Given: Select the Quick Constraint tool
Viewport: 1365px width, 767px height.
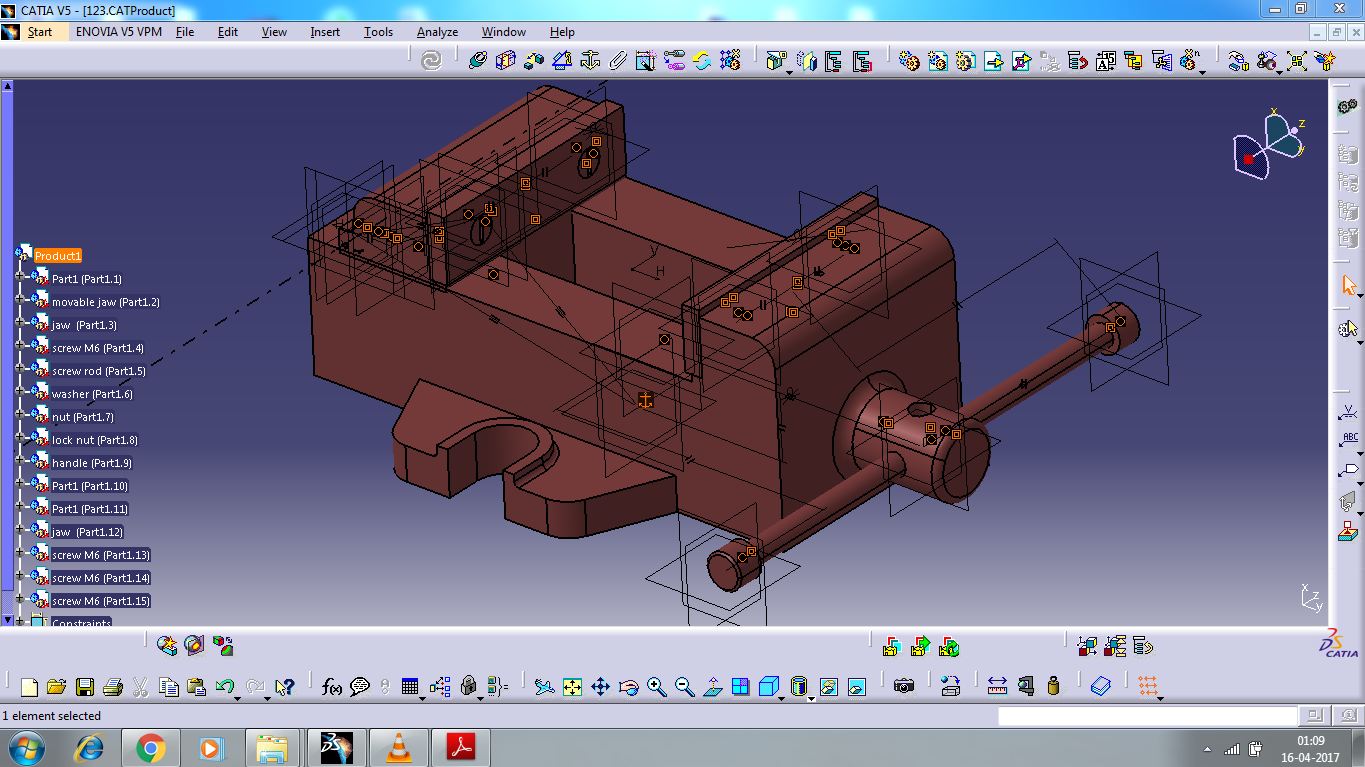Looking at the screenshot, I should [x=646, y=61].
